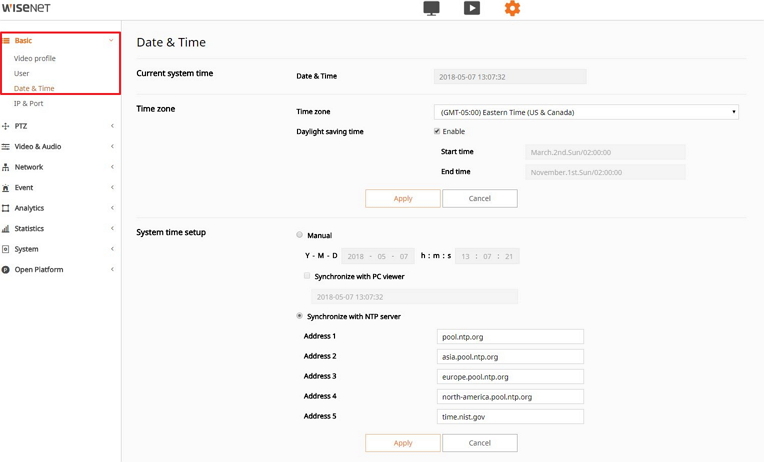Image resolution: width=764 pixels, height=462 pixels.
Task: Click the PTZ arrows icon
Action: [x=6, y=126]
